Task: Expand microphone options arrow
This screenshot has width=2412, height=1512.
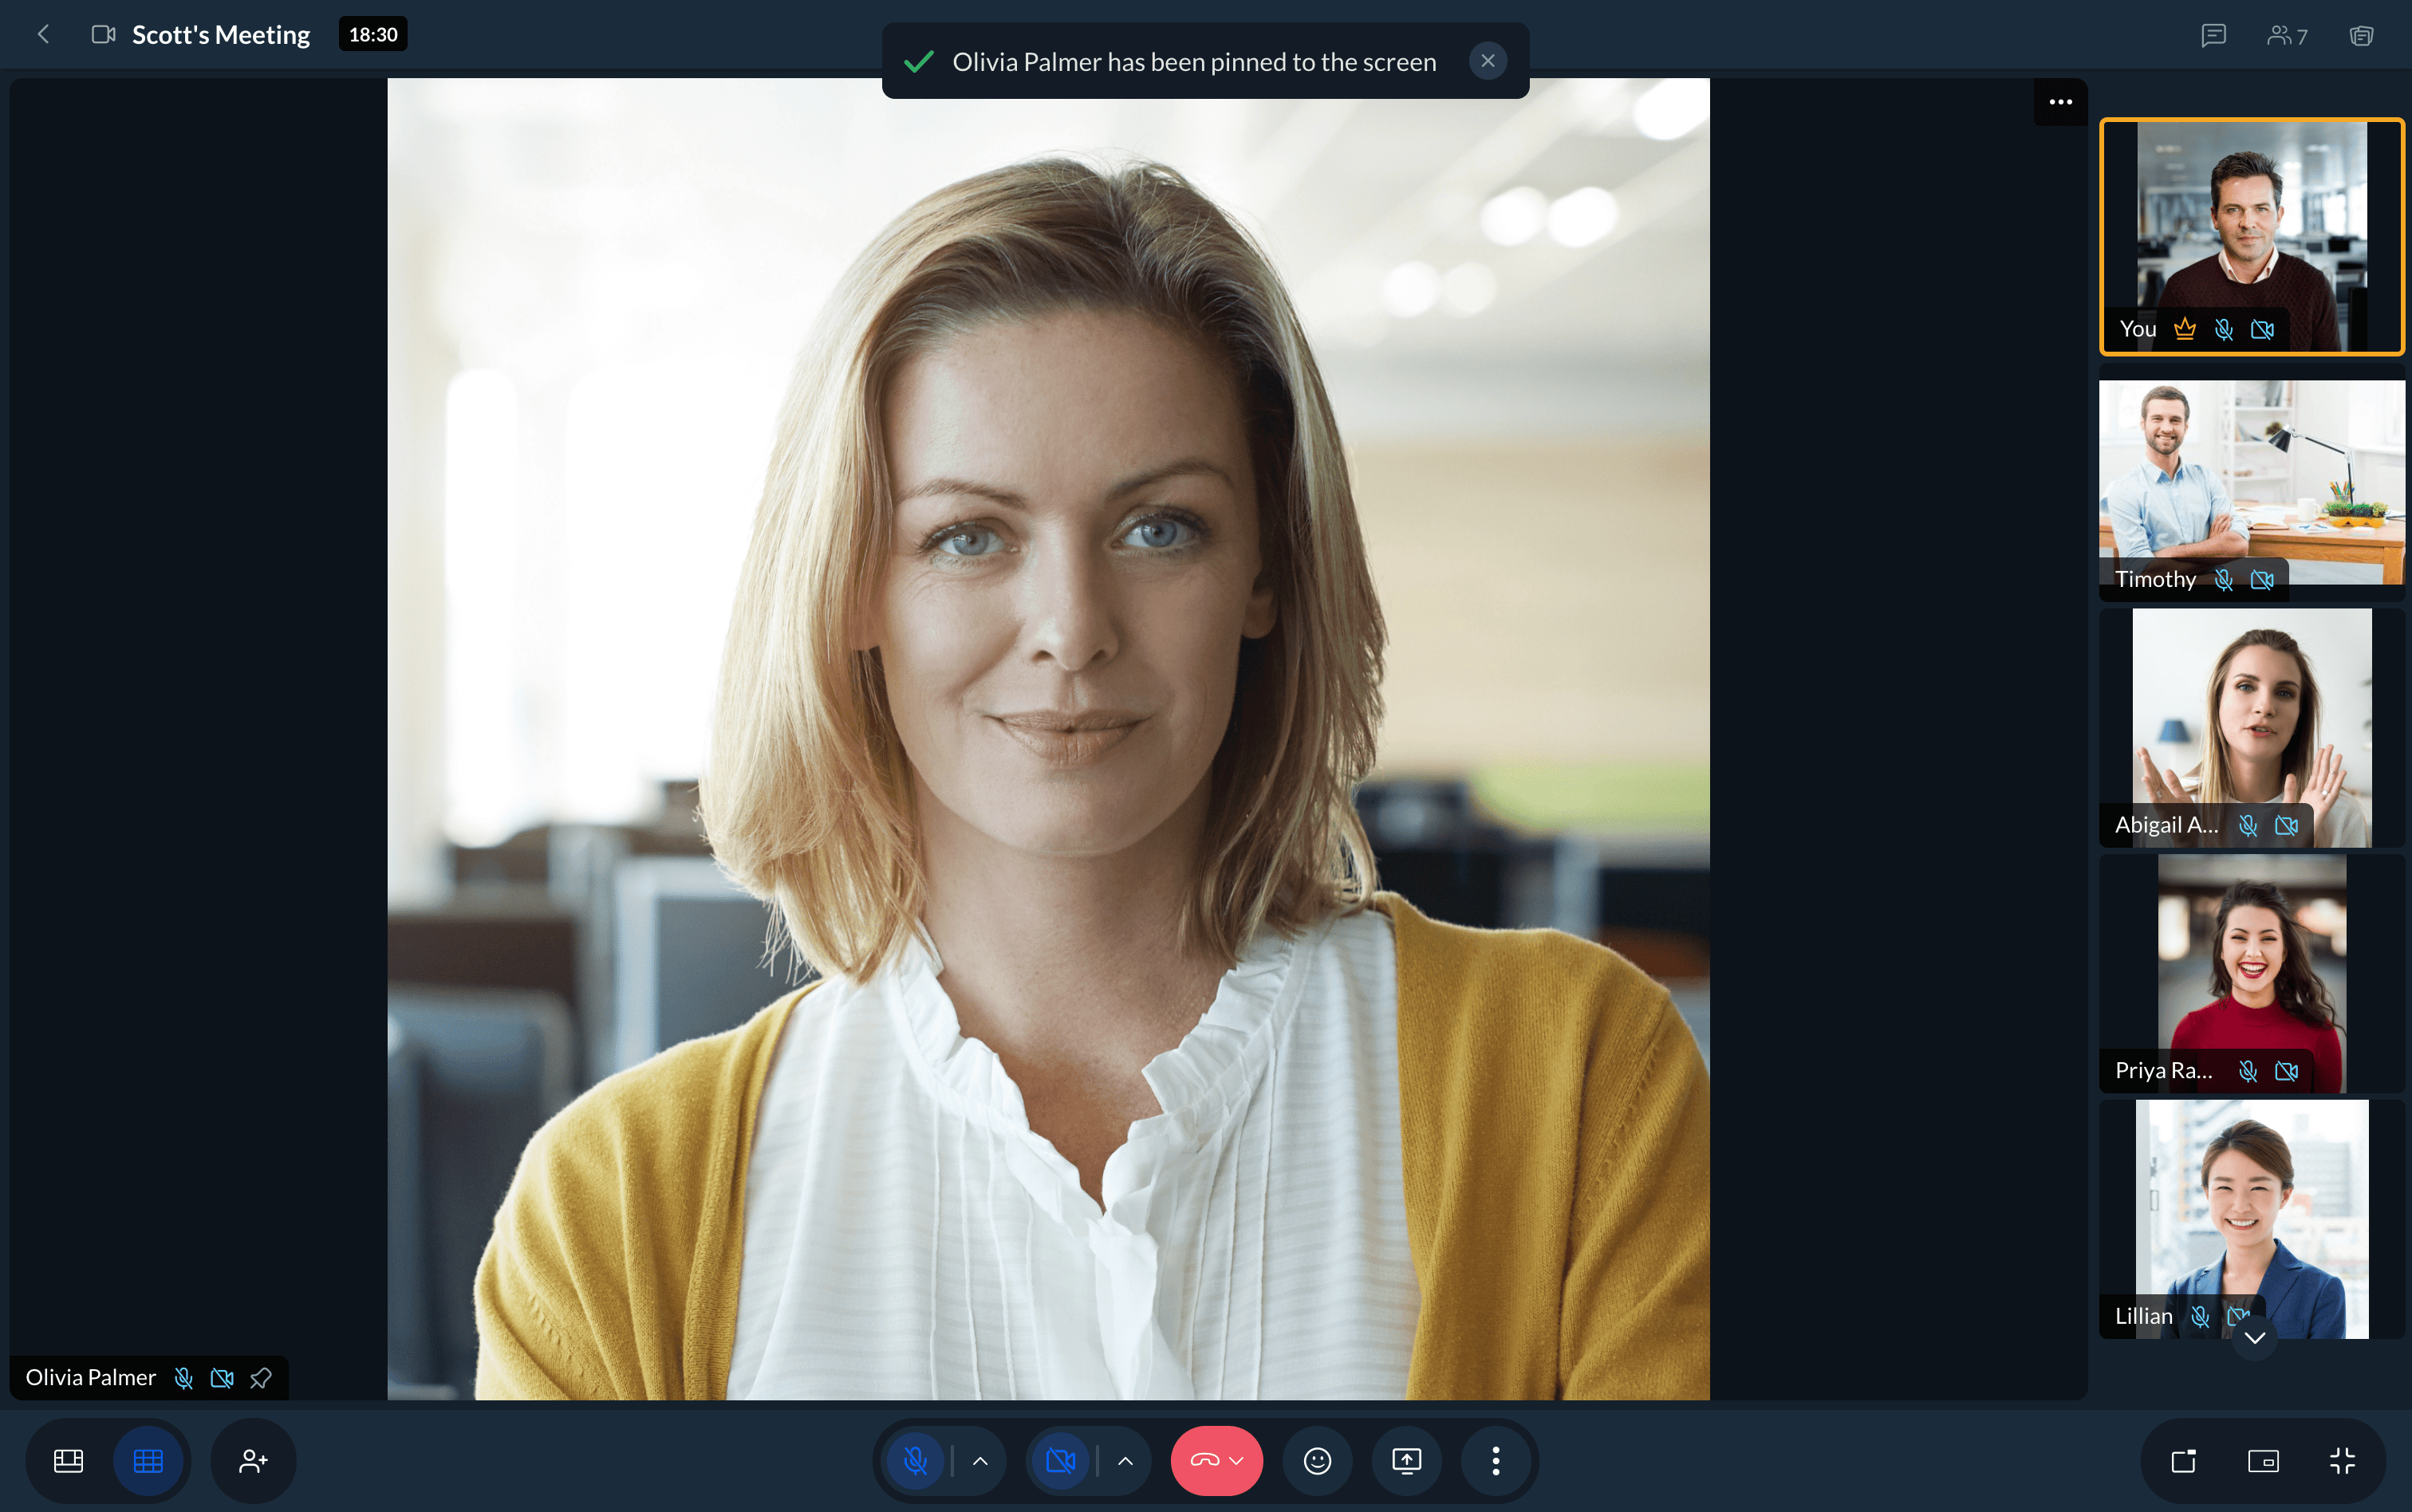Action: 980,1461
